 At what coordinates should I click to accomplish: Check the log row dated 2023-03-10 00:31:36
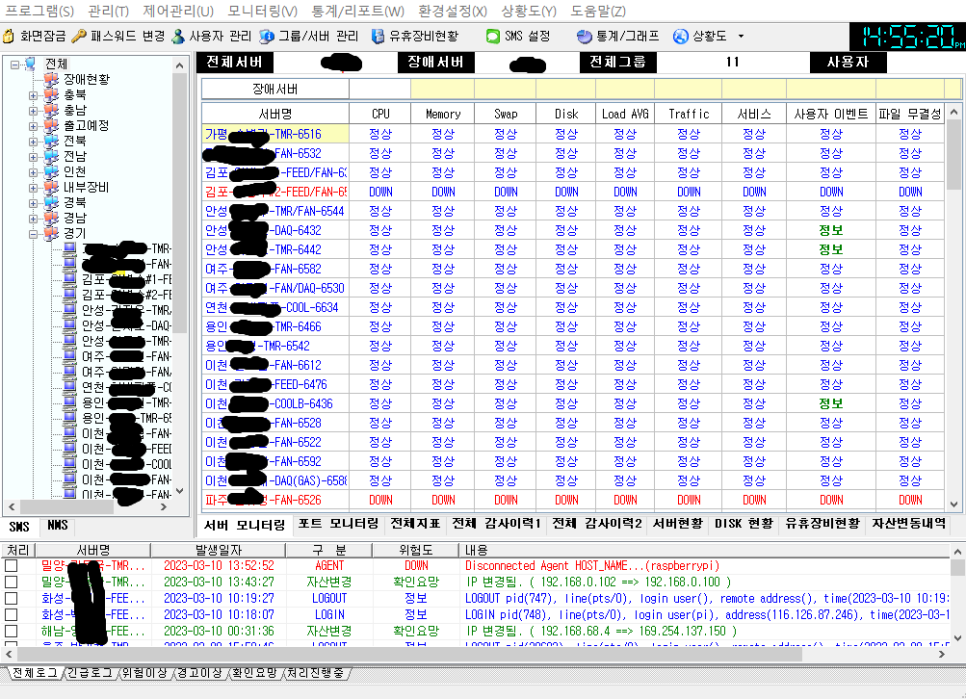pyautogui.click(x=11, y=631)
